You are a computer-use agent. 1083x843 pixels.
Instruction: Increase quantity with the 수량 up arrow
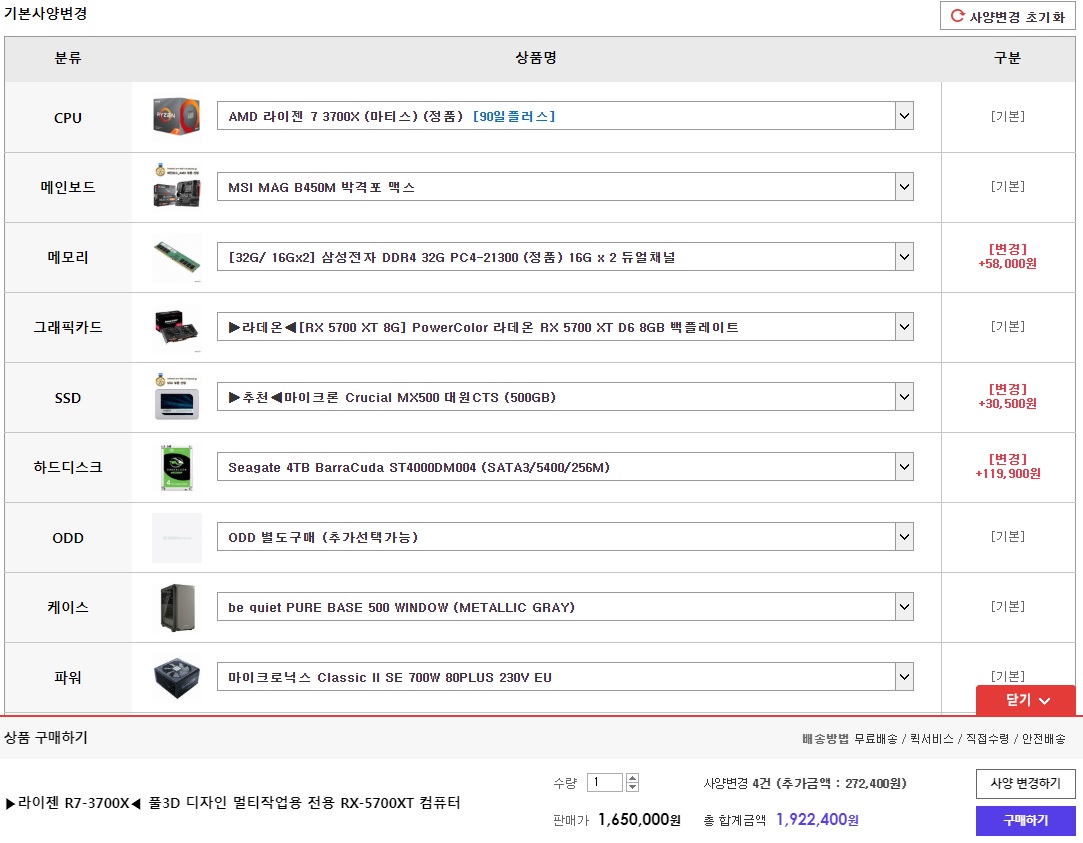633,778
